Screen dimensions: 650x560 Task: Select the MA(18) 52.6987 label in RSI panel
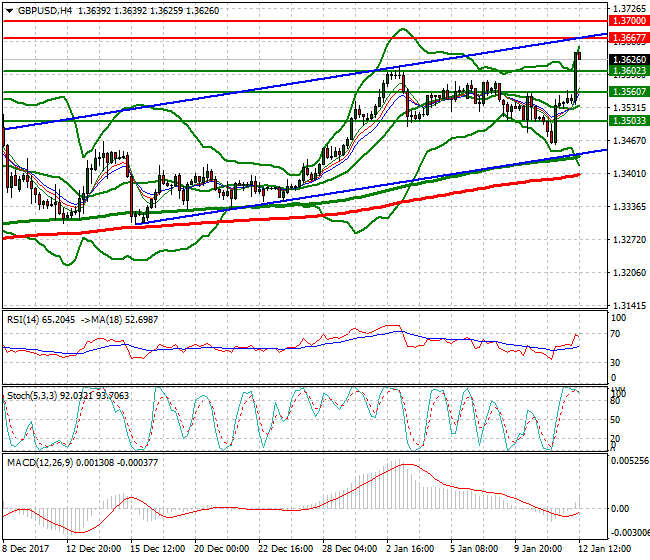124,320
